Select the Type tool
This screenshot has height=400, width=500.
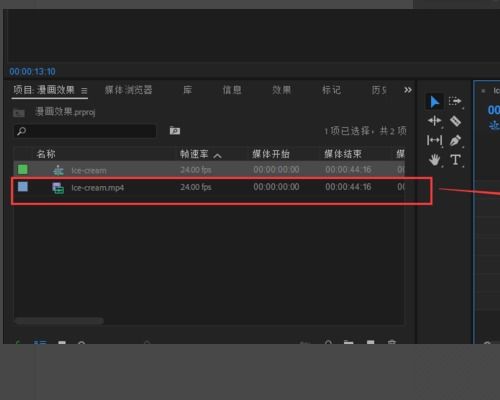(x=455, y=160)
